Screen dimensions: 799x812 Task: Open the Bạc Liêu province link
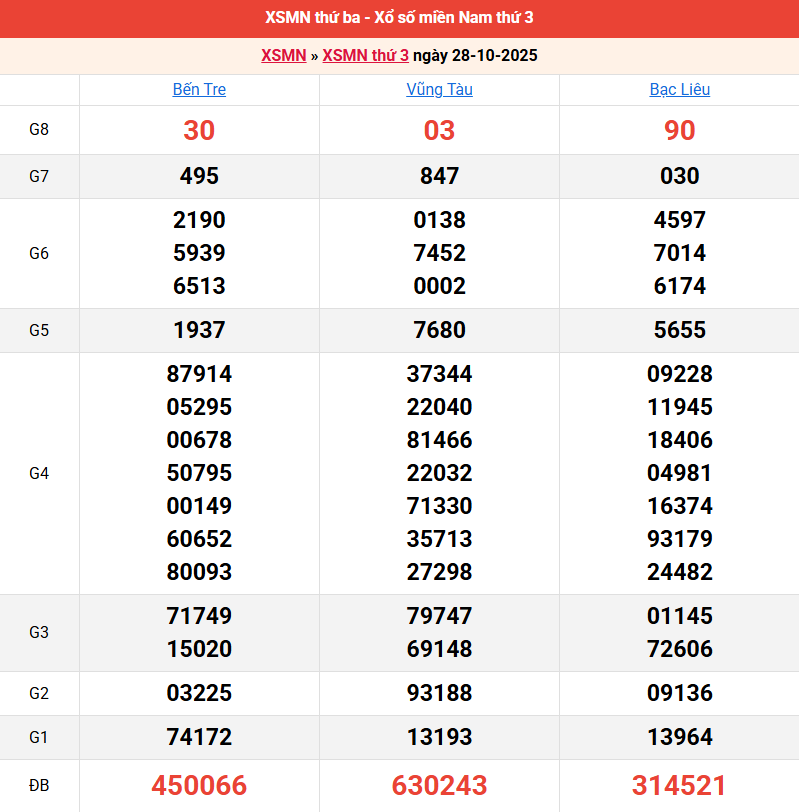pyautogui.click(x=679, y=89)
